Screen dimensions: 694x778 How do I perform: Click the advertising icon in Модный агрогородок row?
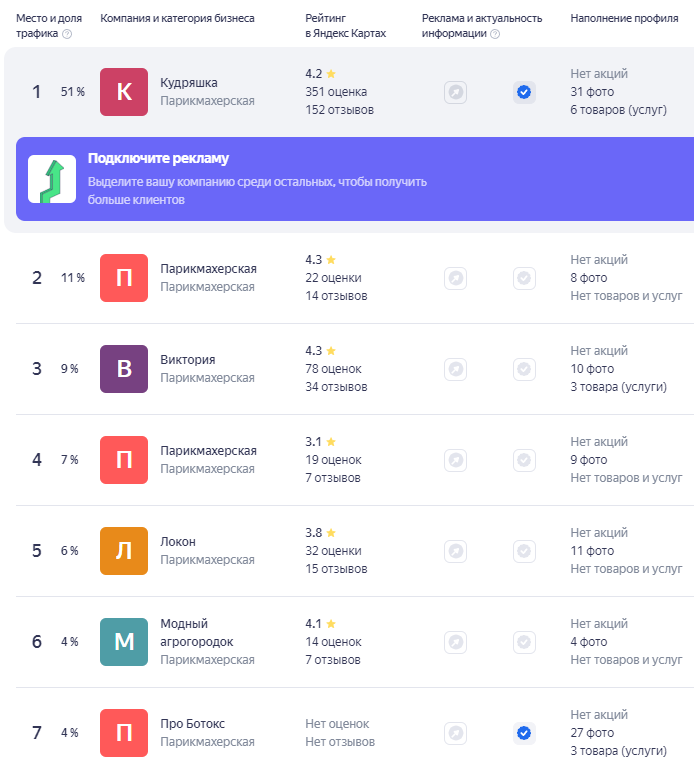pyautogui.click(x=455, y=642)
